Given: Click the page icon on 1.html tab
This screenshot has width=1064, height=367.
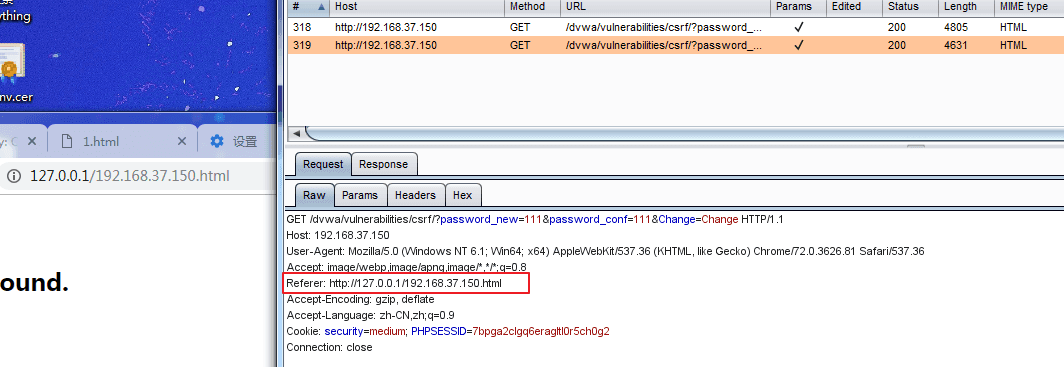Looking at the screenshot, I should 66,141.
